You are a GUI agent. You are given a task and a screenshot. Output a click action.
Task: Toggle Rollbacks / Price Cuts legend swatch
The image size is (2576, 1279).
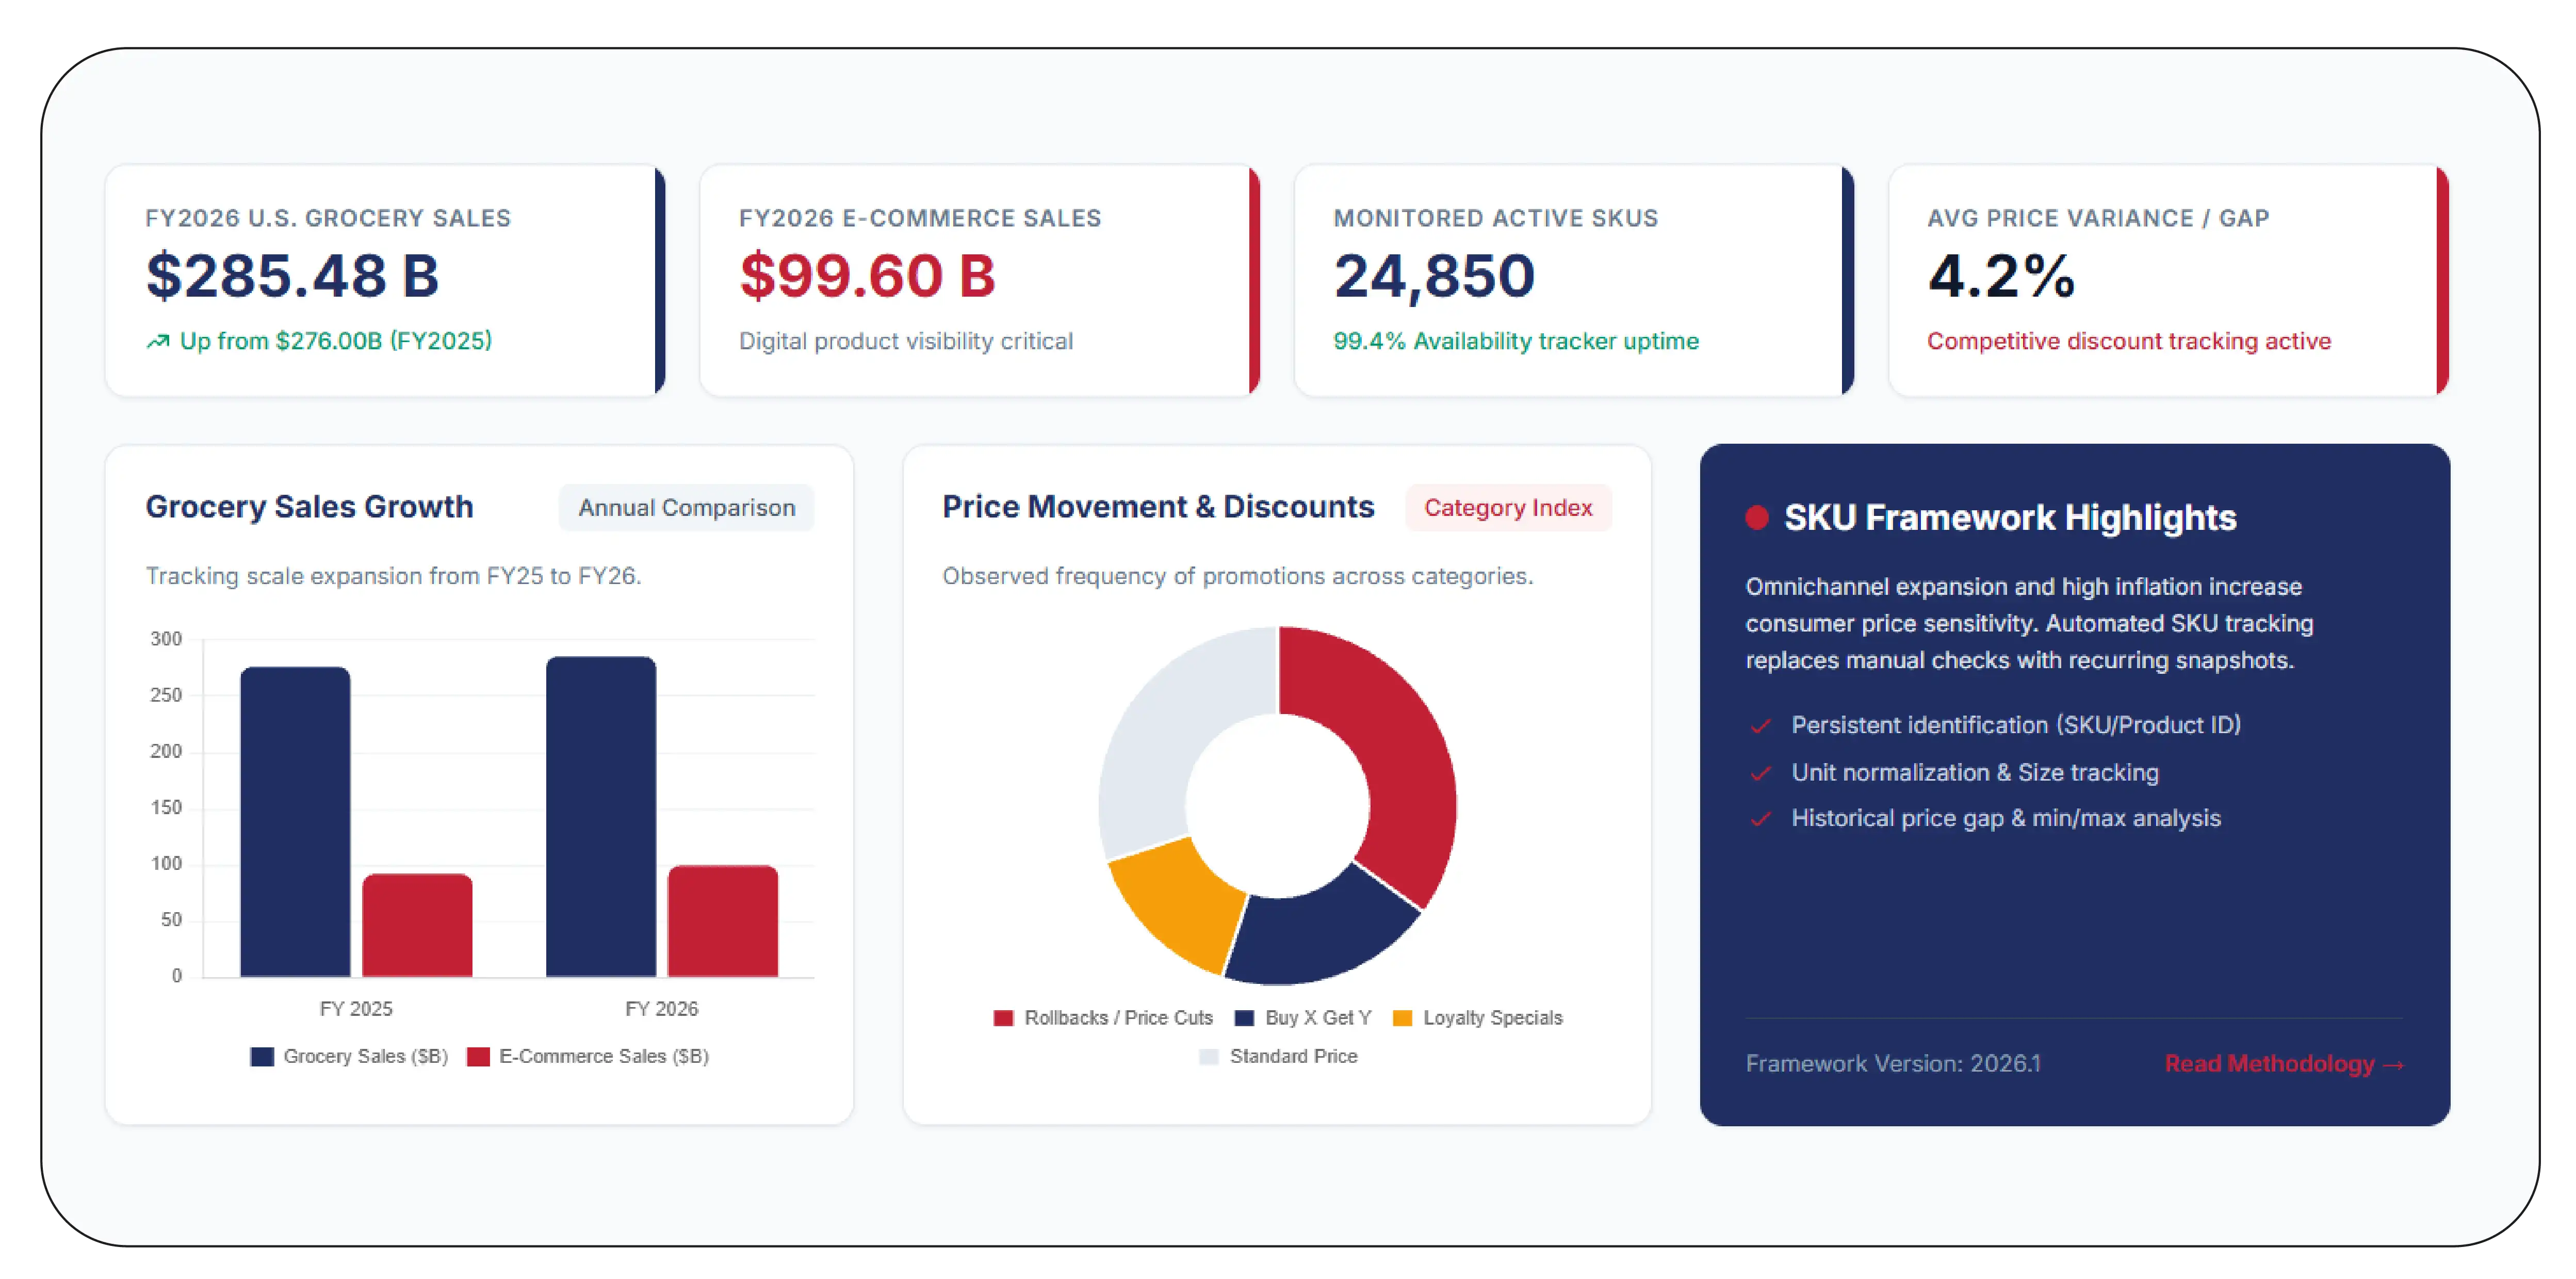coord(1003,1018)
